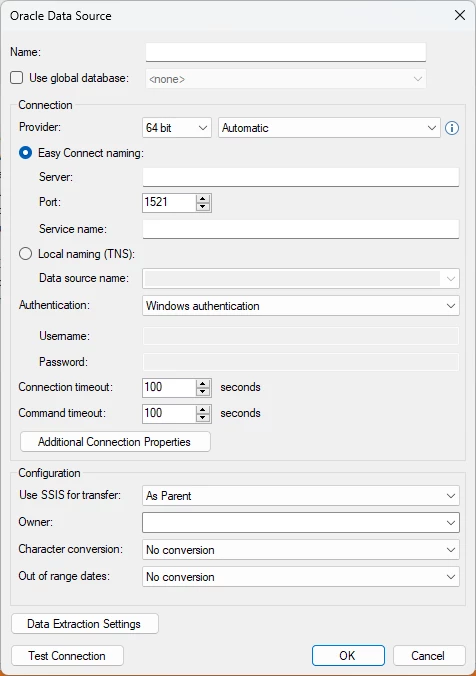Open the 64 bit provider dropdown

tap(177, 128)
